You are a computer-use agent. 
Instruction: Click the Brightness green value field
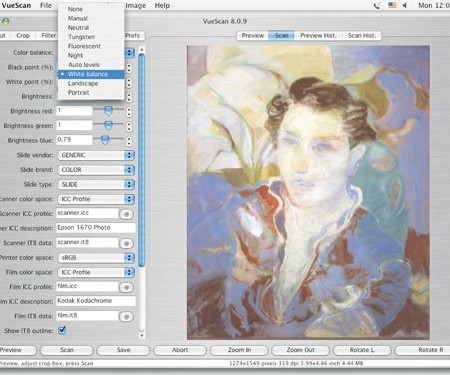(74, 125)
